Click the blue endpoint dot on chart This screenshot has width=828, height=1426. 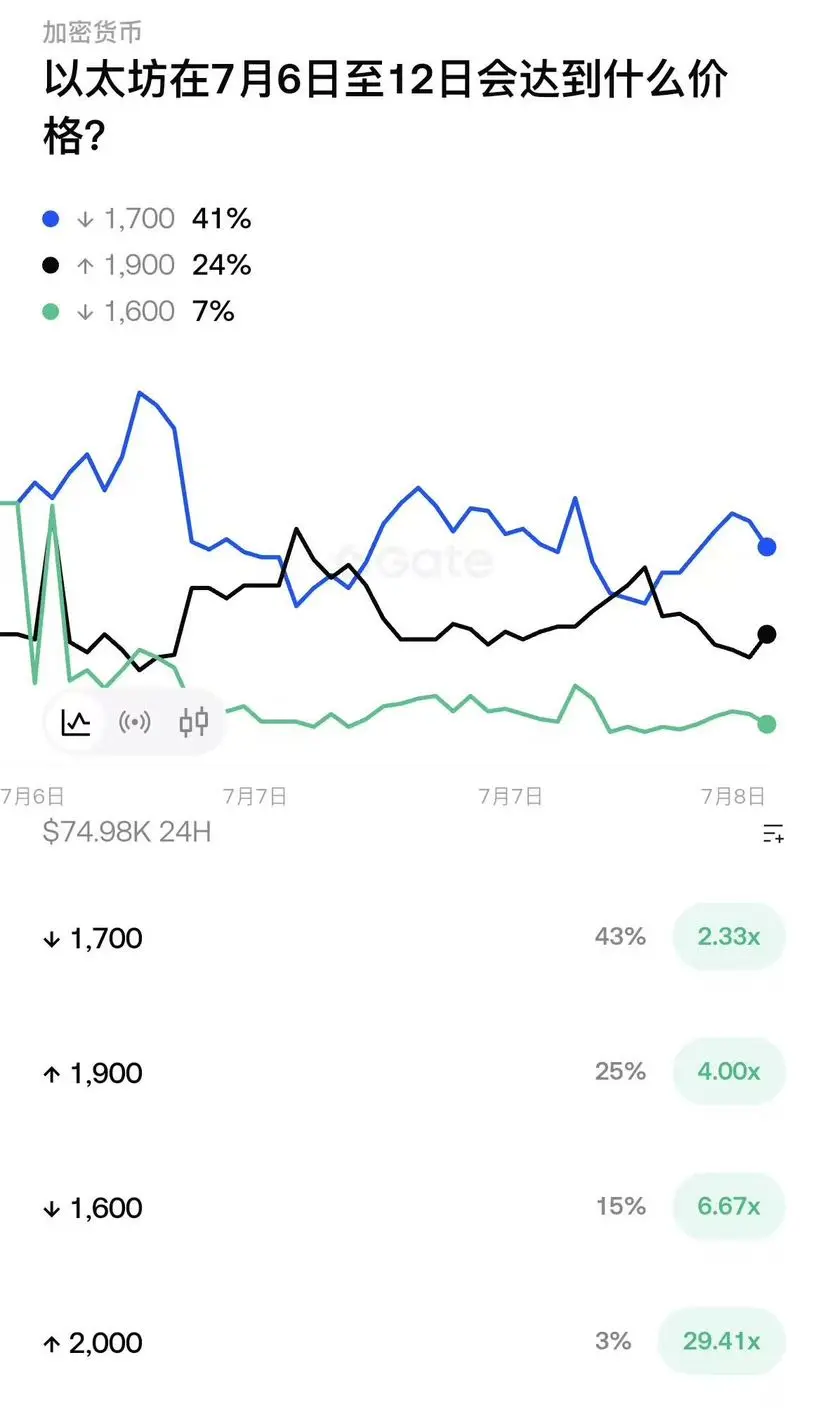tap(767, 547)
